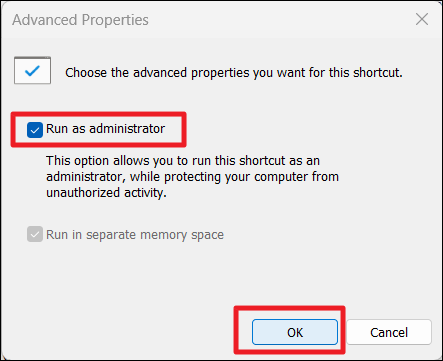Screen dimensions: 443x361
Task: Click the "unauthorized activity." text line
Action: tap(106, 193)
